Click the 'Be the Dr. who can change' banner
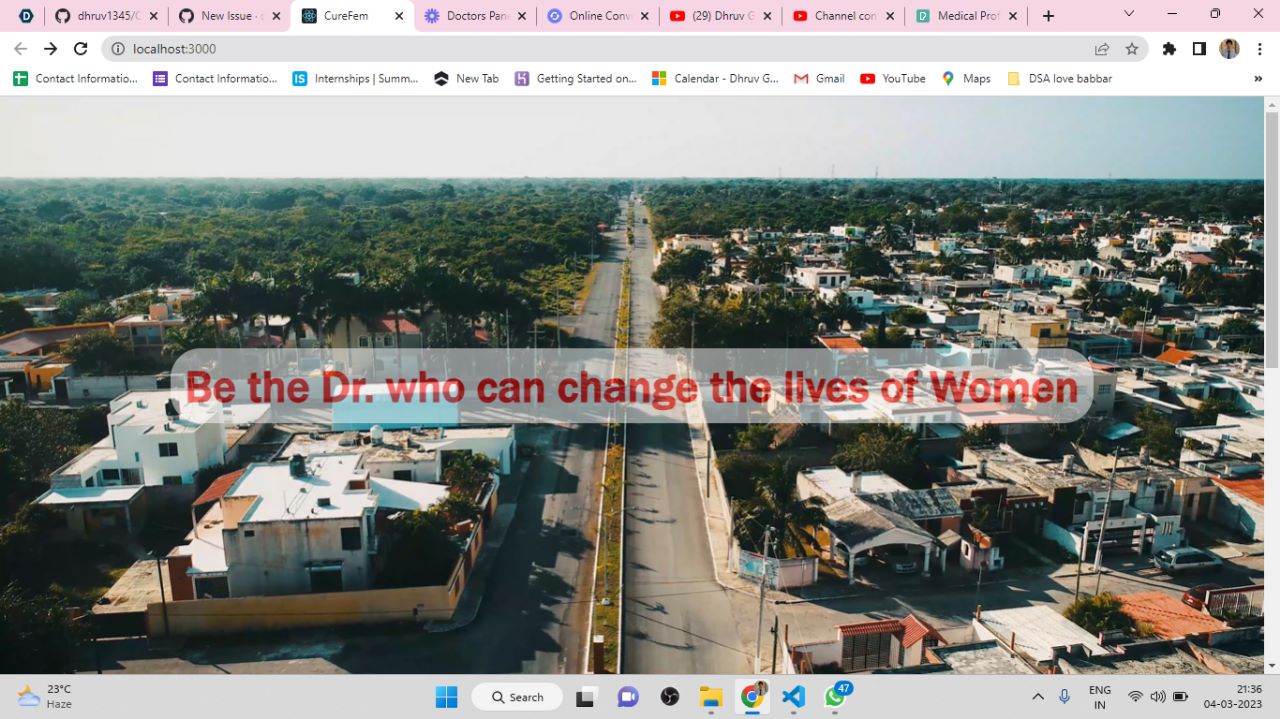 pos(631,386)
